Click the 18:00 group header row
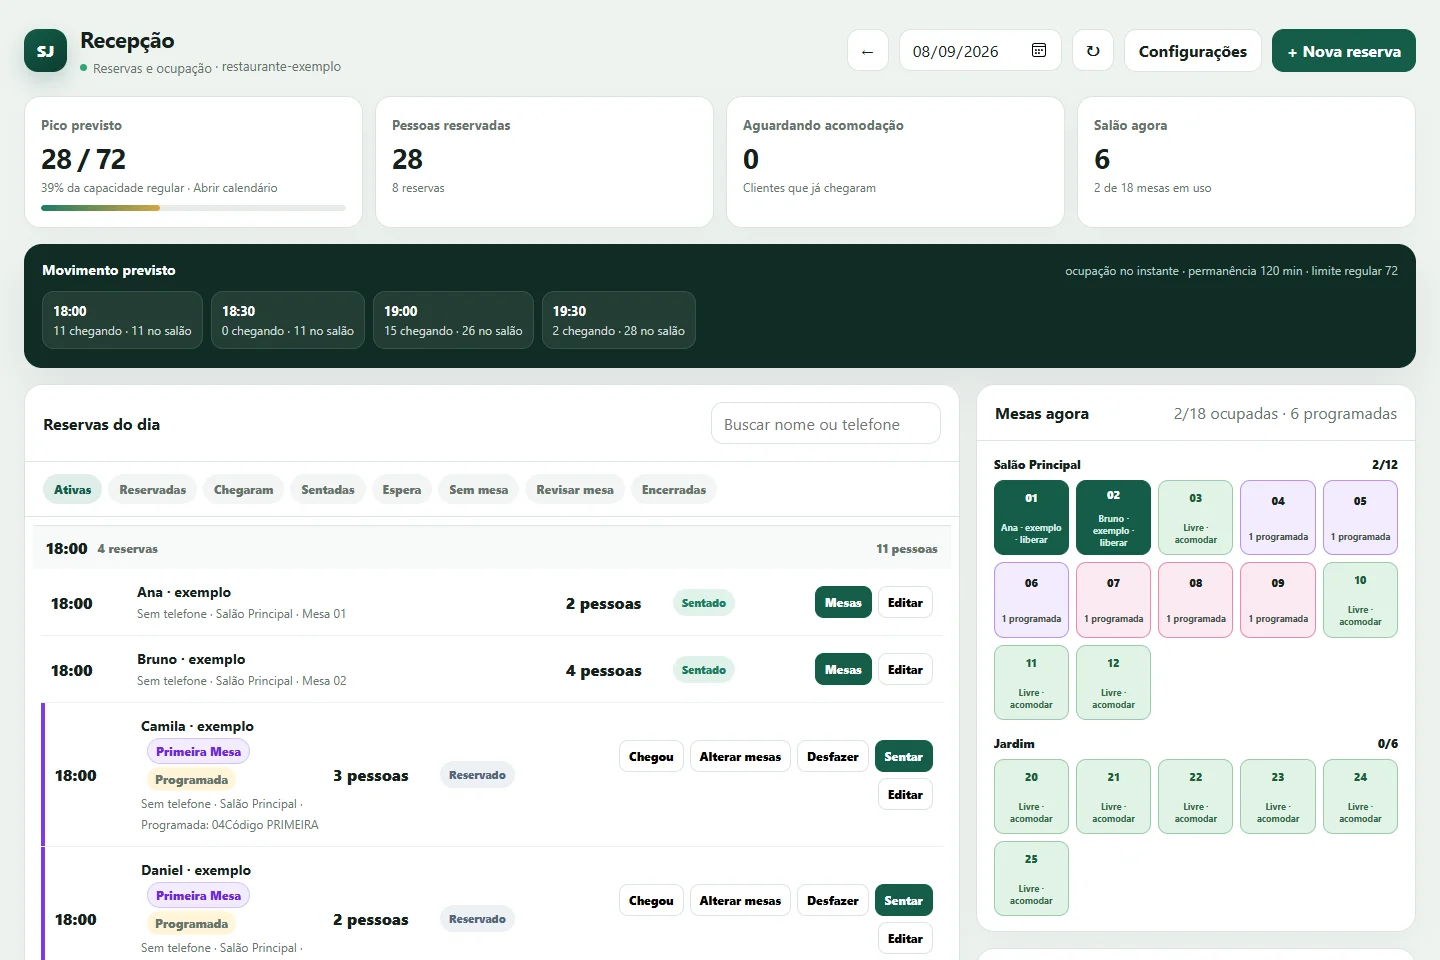Screen dimensions: 1440x960 491,548
